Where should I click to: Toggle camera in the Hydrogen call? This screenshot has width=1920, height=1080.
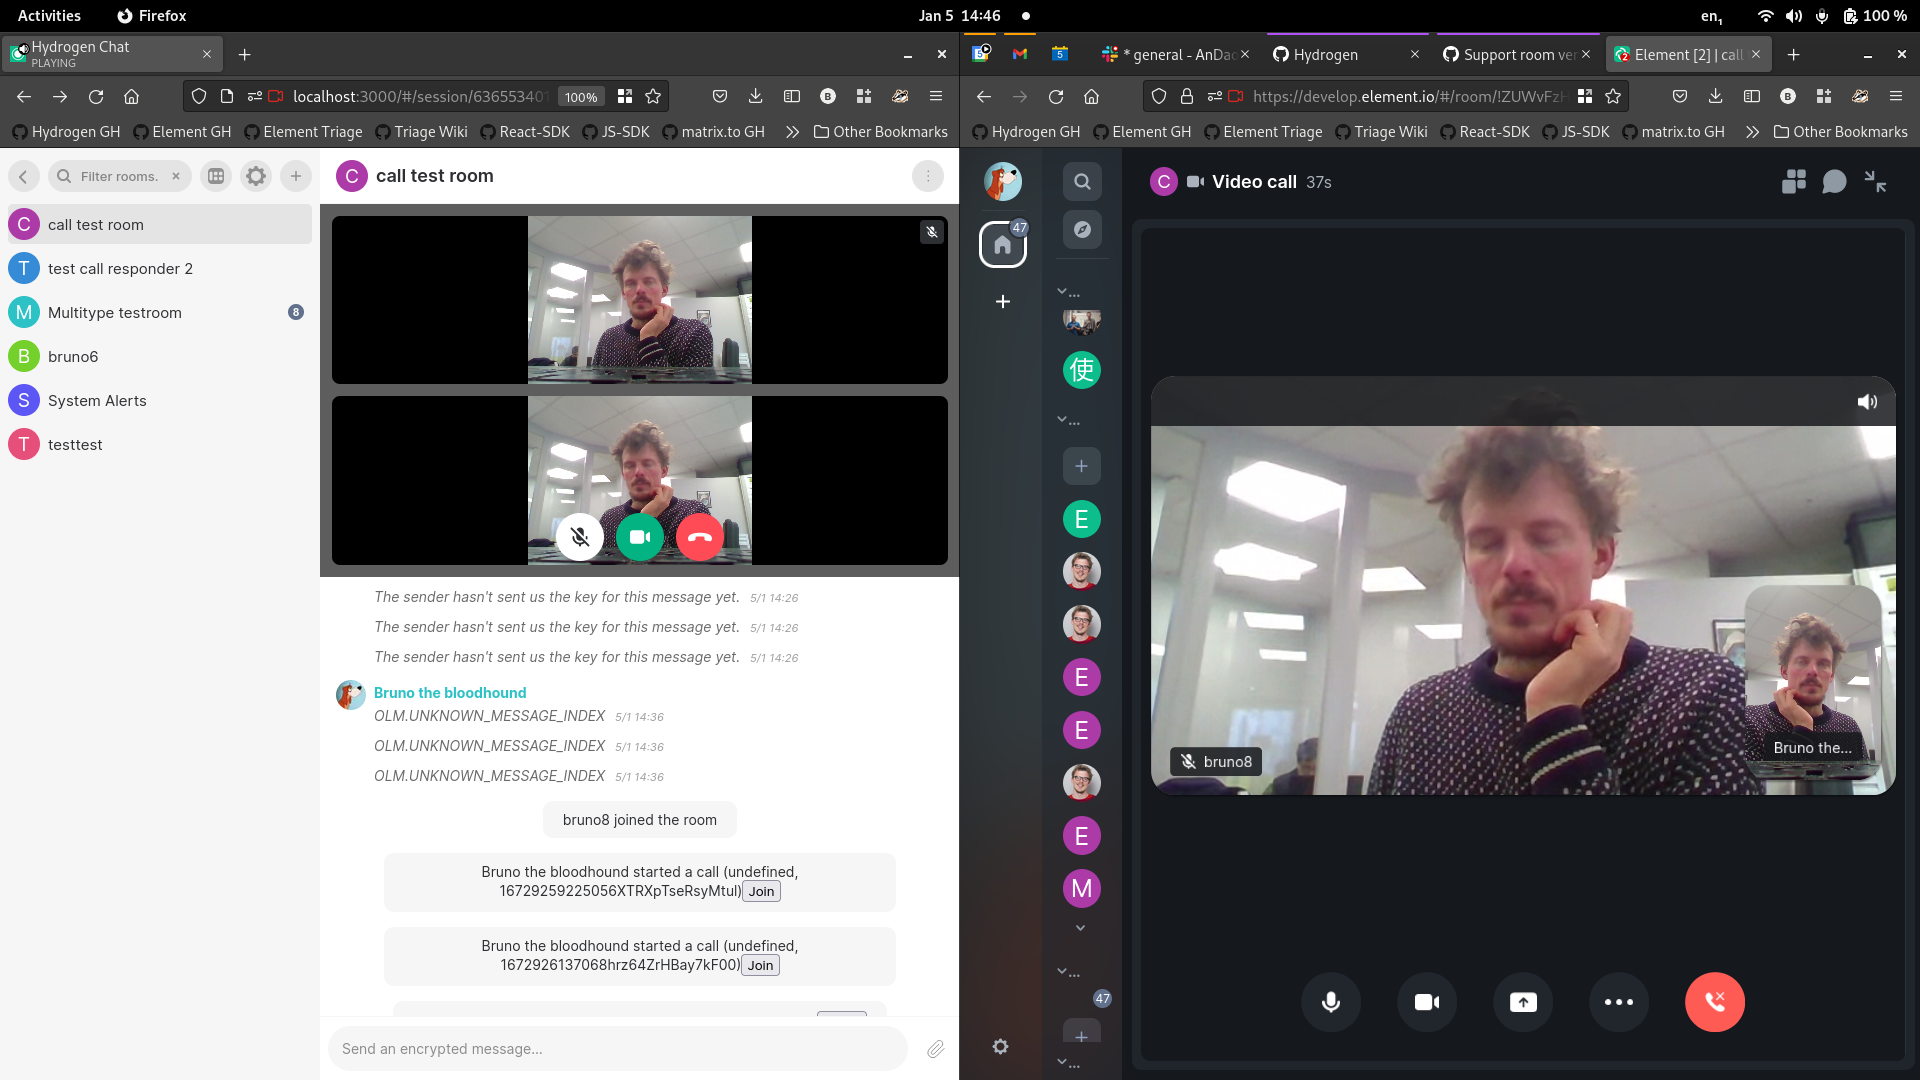click(640, 537)
